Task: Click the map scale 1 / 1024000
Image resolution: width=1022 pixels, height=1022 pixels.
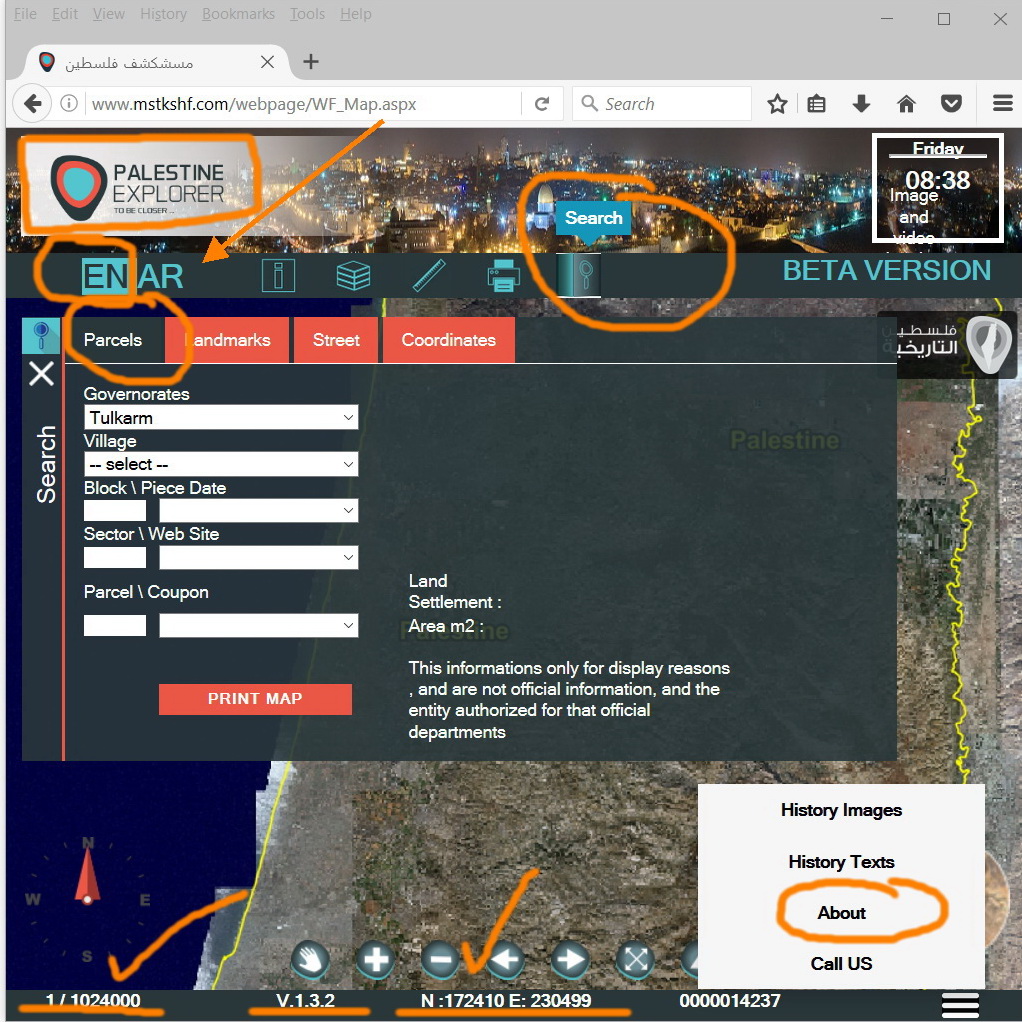Action: 93,1000
